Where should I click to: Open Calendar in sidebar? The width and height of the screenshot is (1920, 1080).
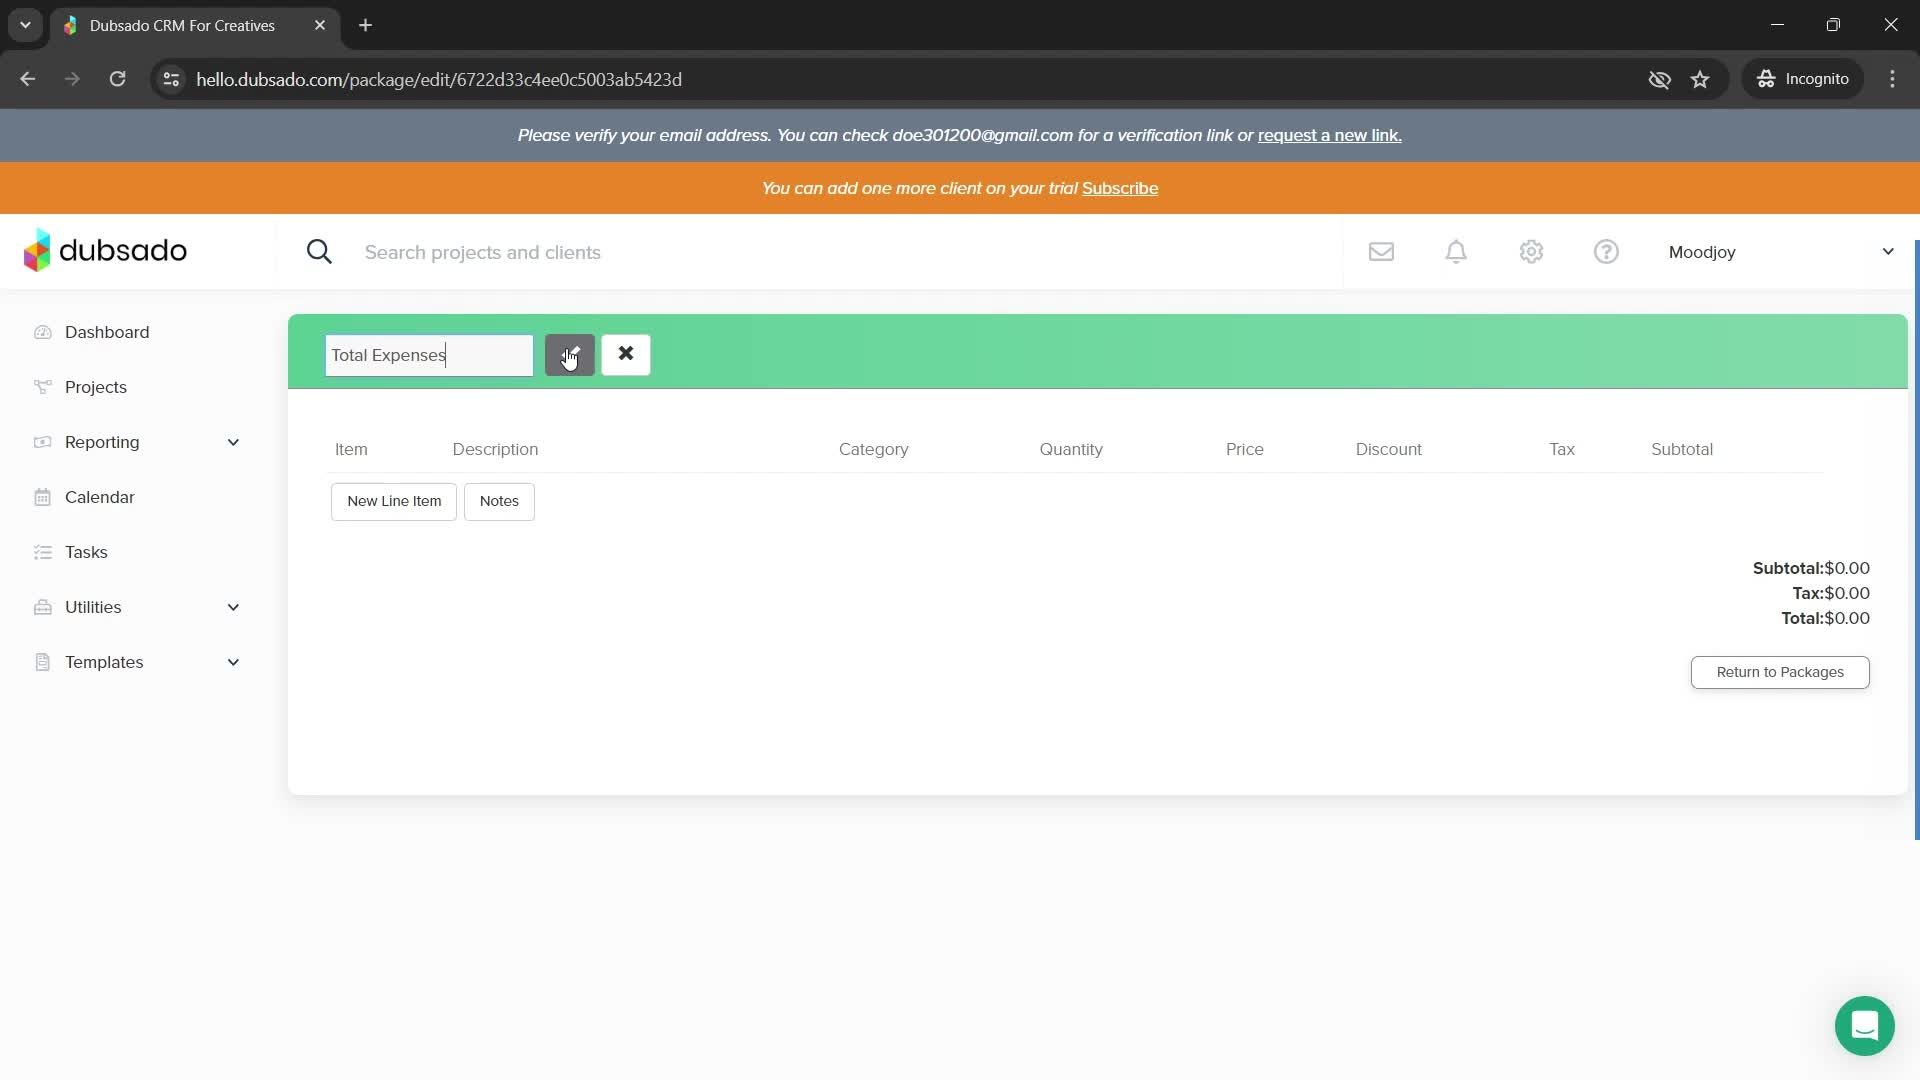click(x=100, y=497)
